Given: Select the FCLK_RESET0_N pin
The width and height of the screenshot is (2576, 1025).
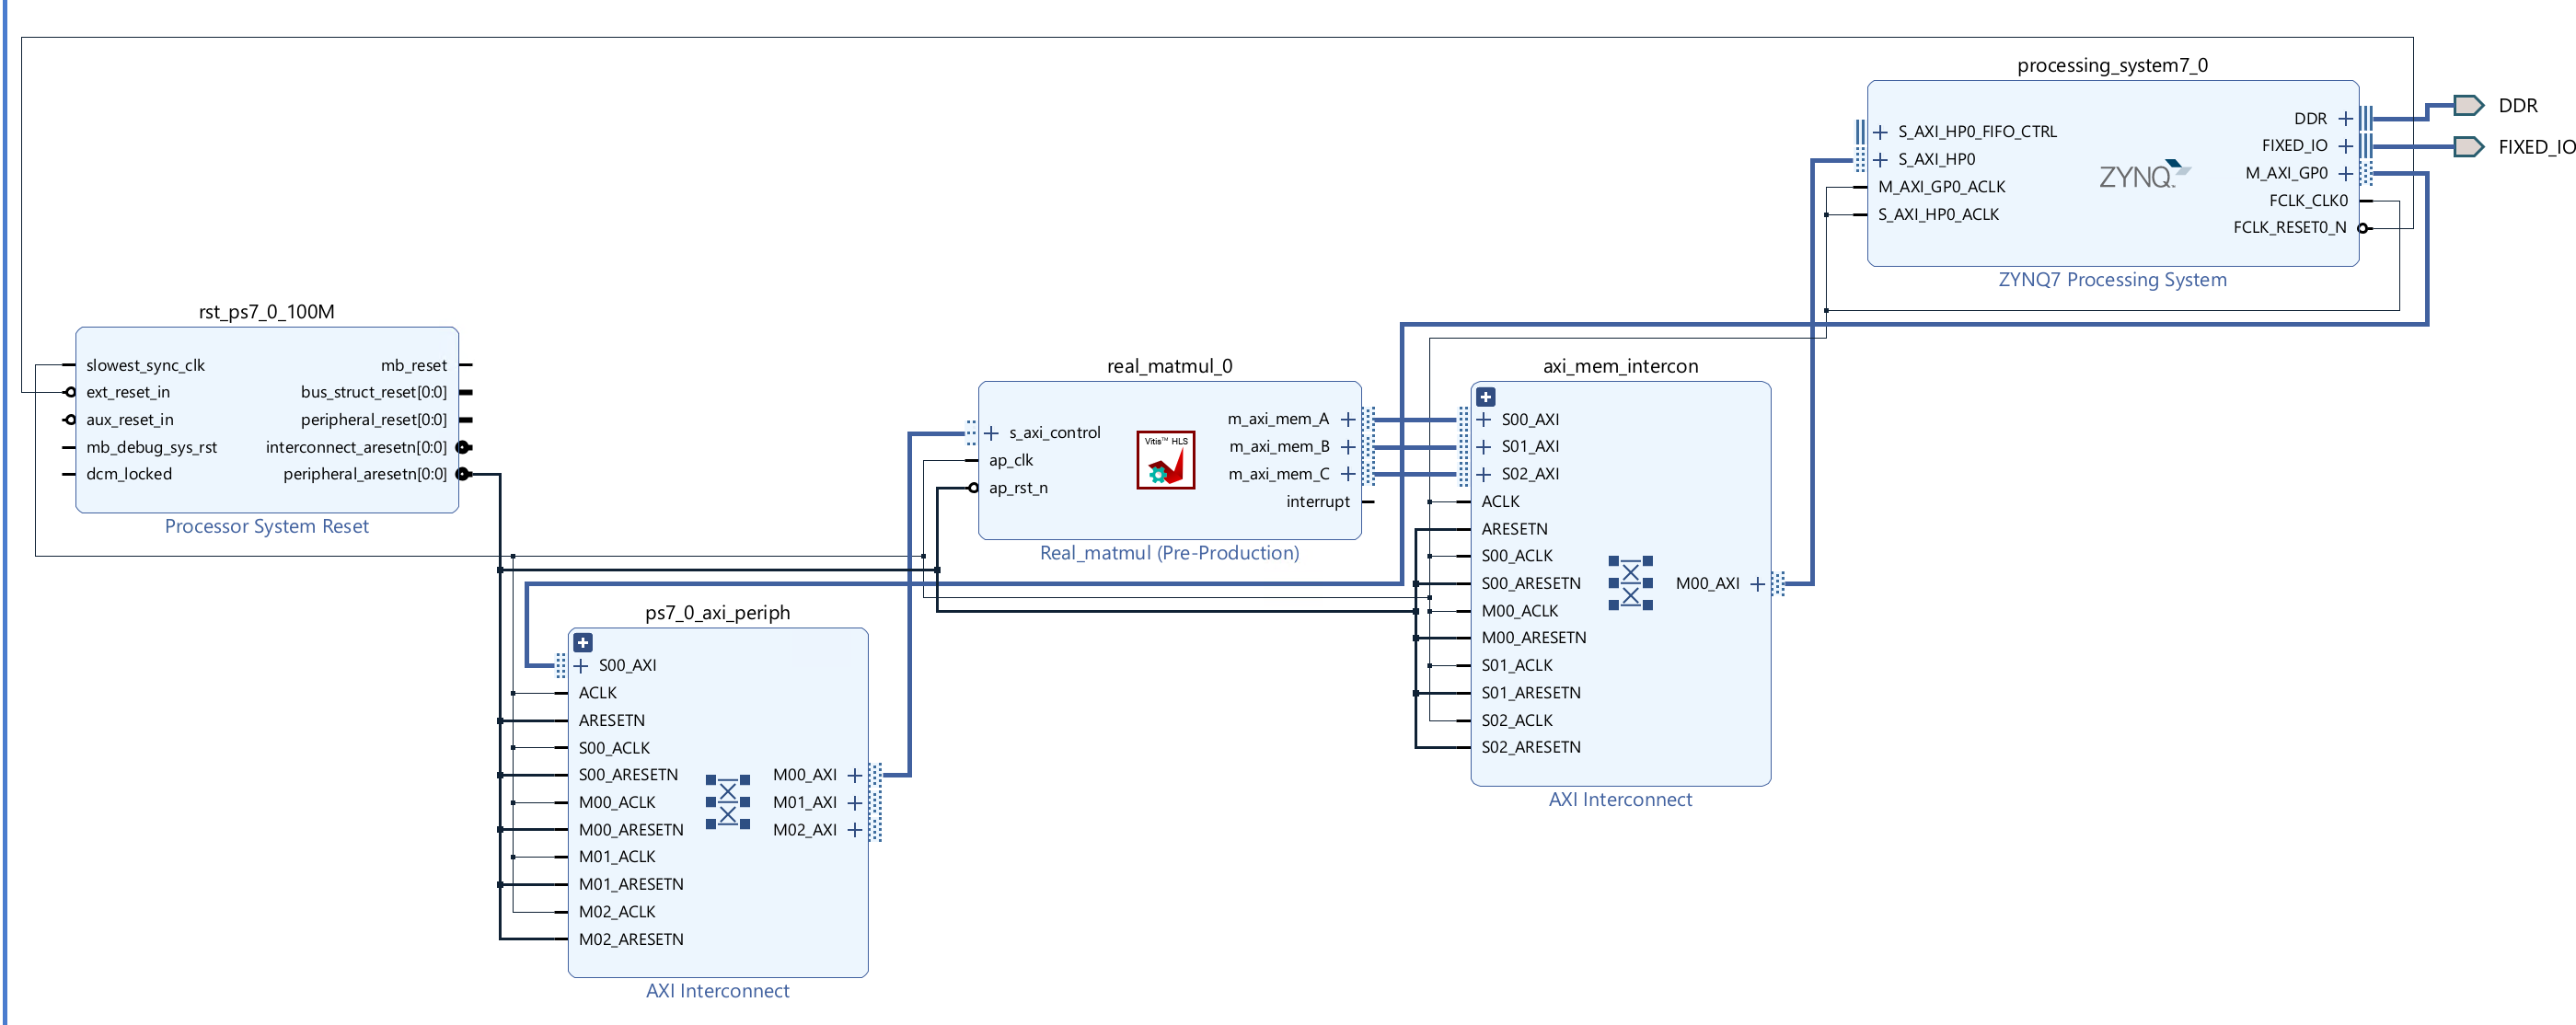Looking at the screenshot, I should pos(2290,228).
